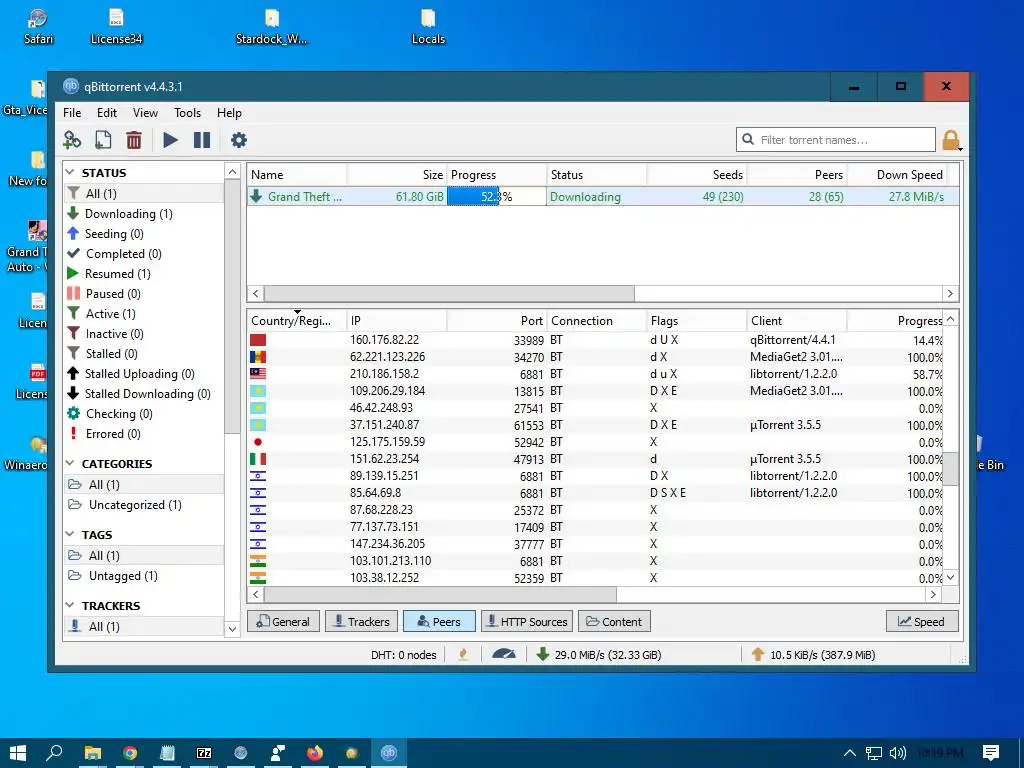The width and height of the screenshot is (1024, 768).
Task: Collapse the CATEGORIES section
Action: point(70,463)
